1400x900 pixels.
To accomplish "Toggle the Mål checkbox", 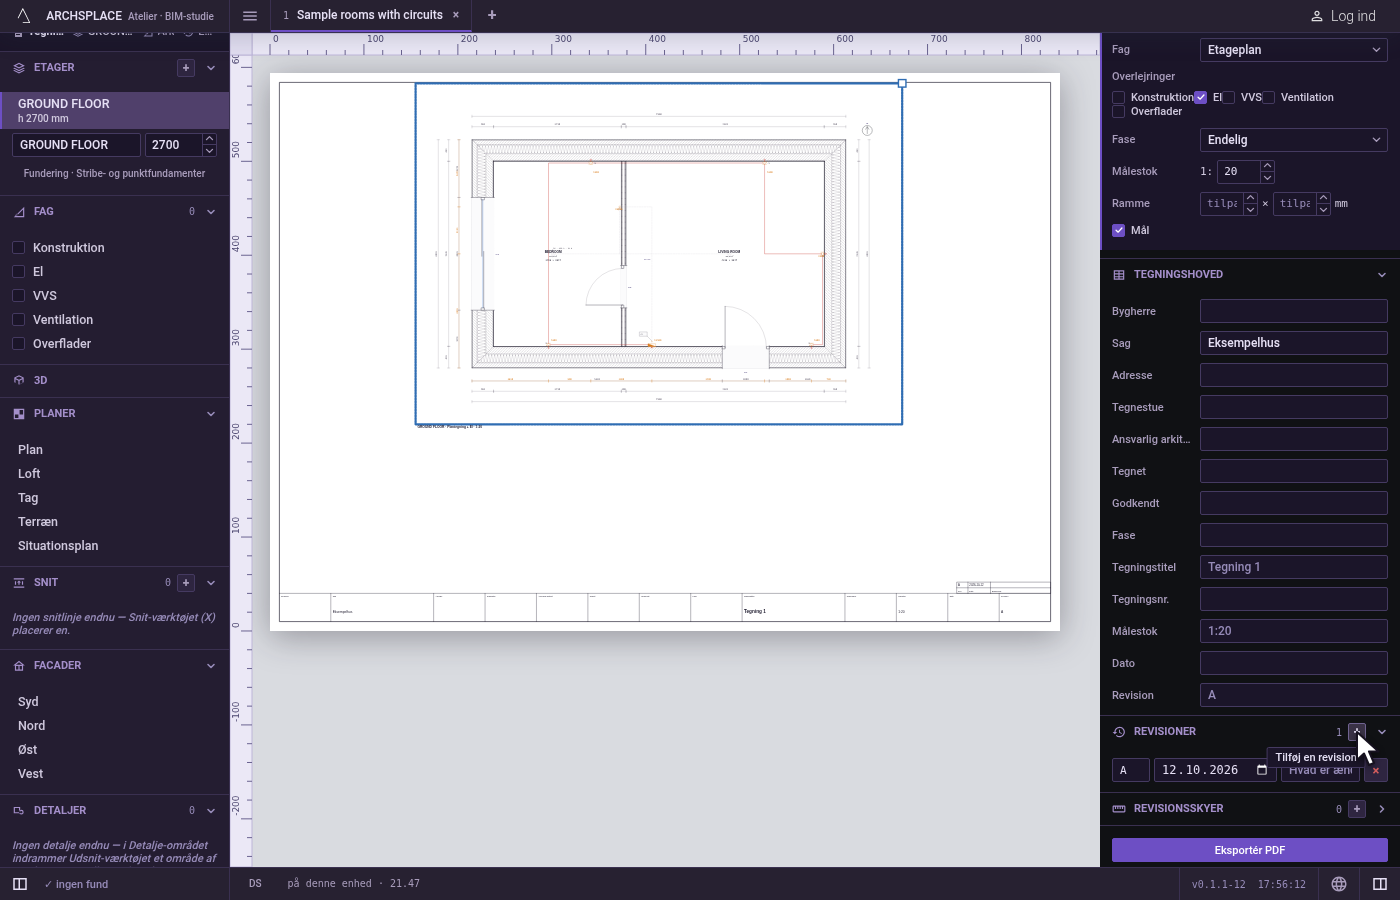I will (x=1119, y=230).
